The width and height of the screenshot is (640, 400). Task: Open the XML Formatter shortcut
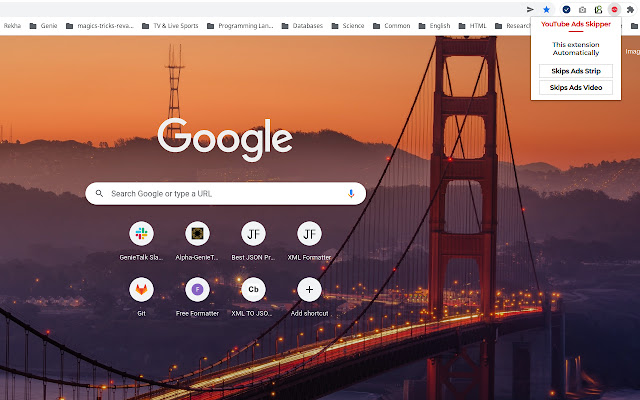309,241
